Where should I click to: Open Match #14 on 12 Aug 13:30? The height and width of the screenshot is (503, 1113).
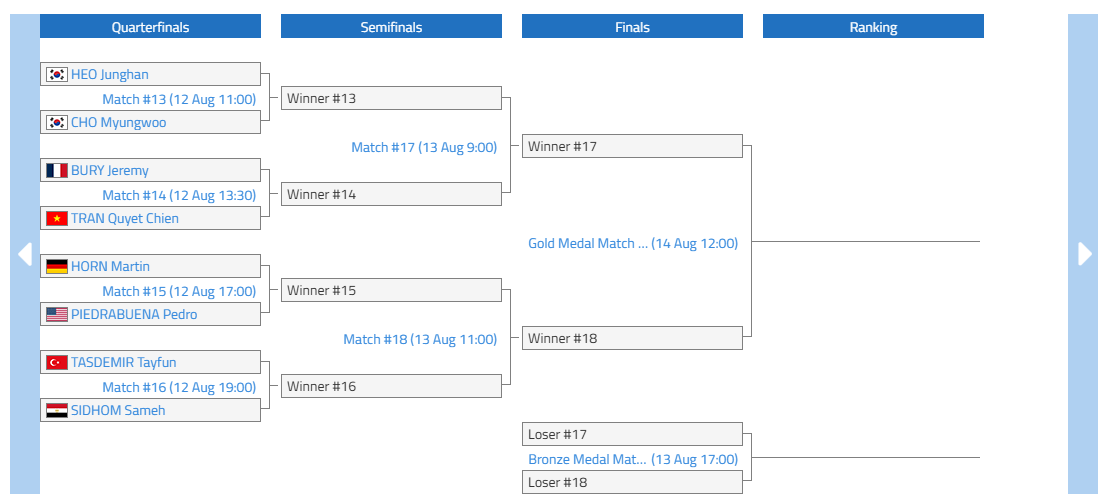click(179, 195)
